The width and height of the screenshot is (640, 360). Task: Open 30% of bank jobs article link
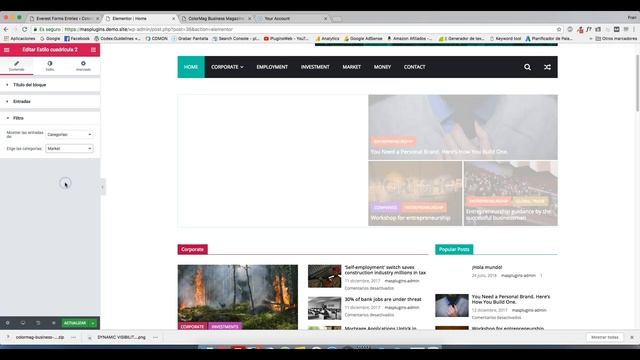point(383,299)
